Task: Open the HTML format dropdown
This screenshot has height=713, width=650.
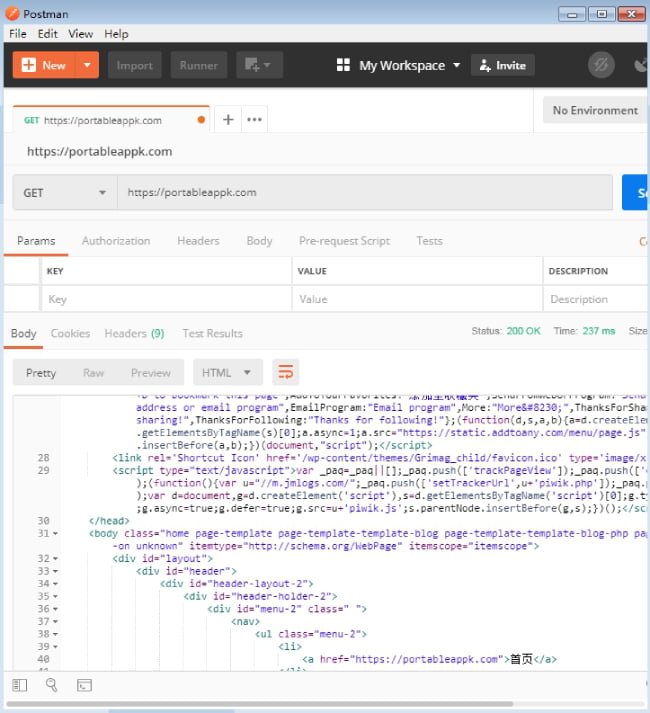Action: tap(225, 373)
